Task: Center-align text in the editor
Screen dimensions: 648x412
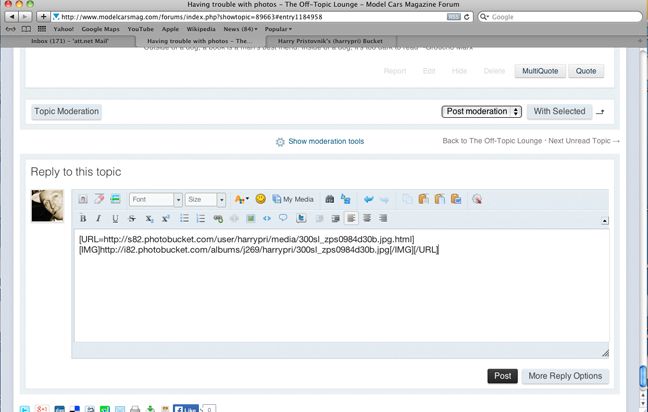Action: point(367,218)
